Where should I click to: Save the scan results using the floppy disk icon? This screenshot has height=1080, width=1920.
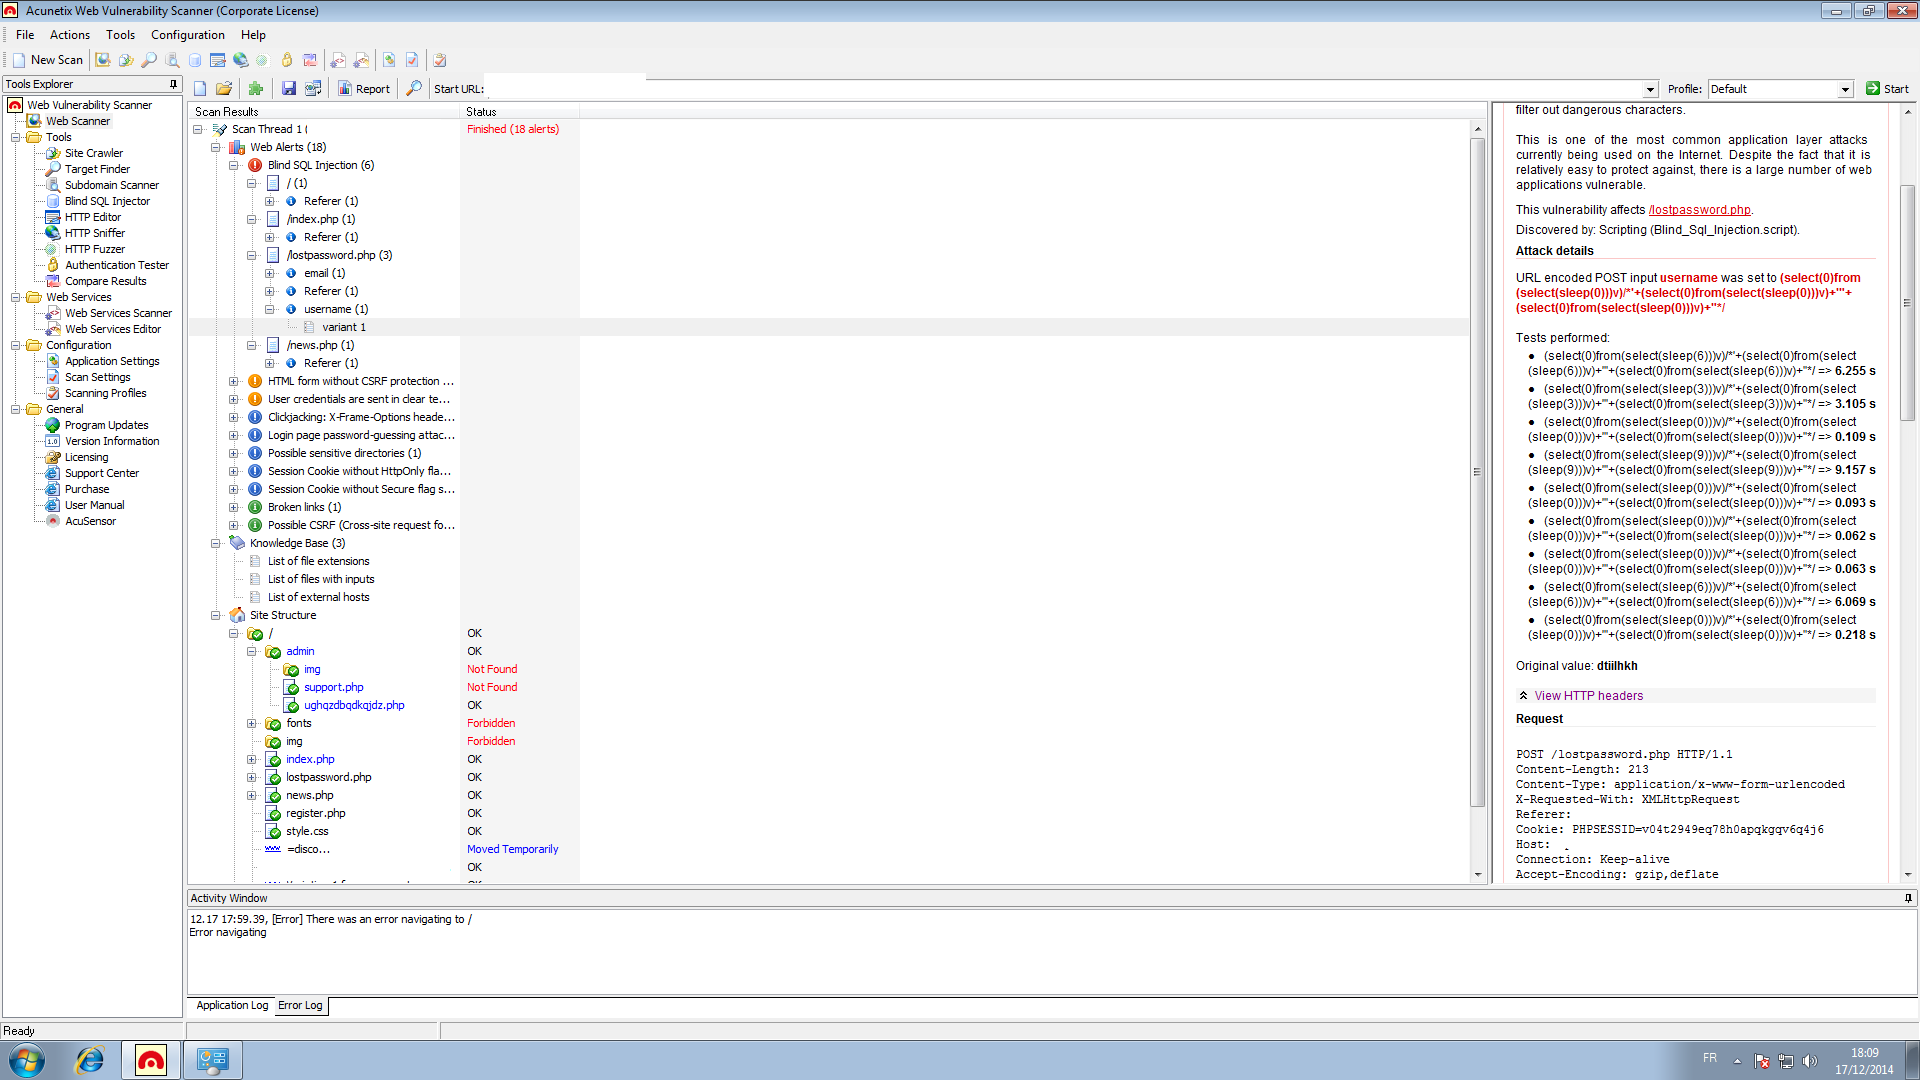pos(289,88)
